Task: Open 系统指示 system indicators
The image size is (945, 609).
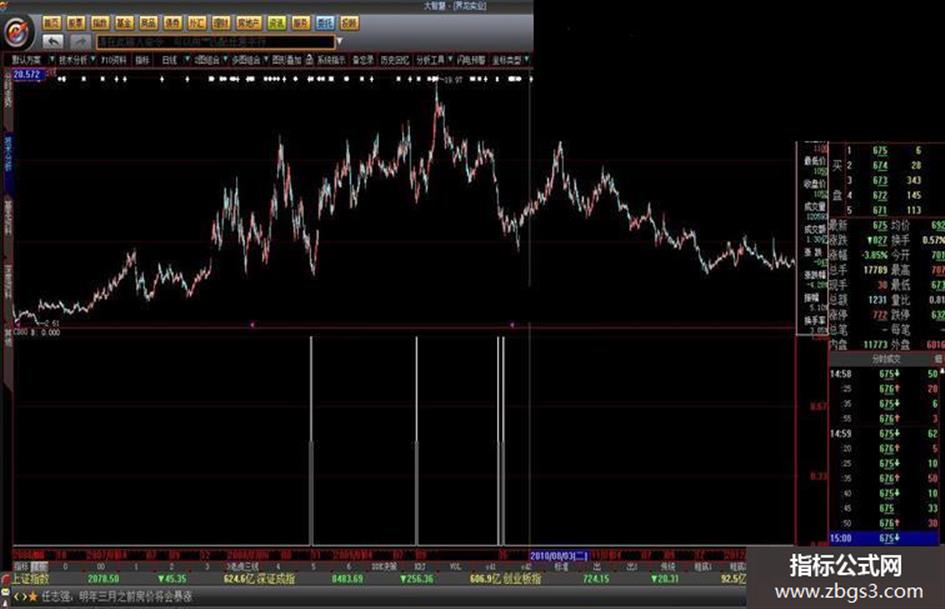Action: (331, 60)
